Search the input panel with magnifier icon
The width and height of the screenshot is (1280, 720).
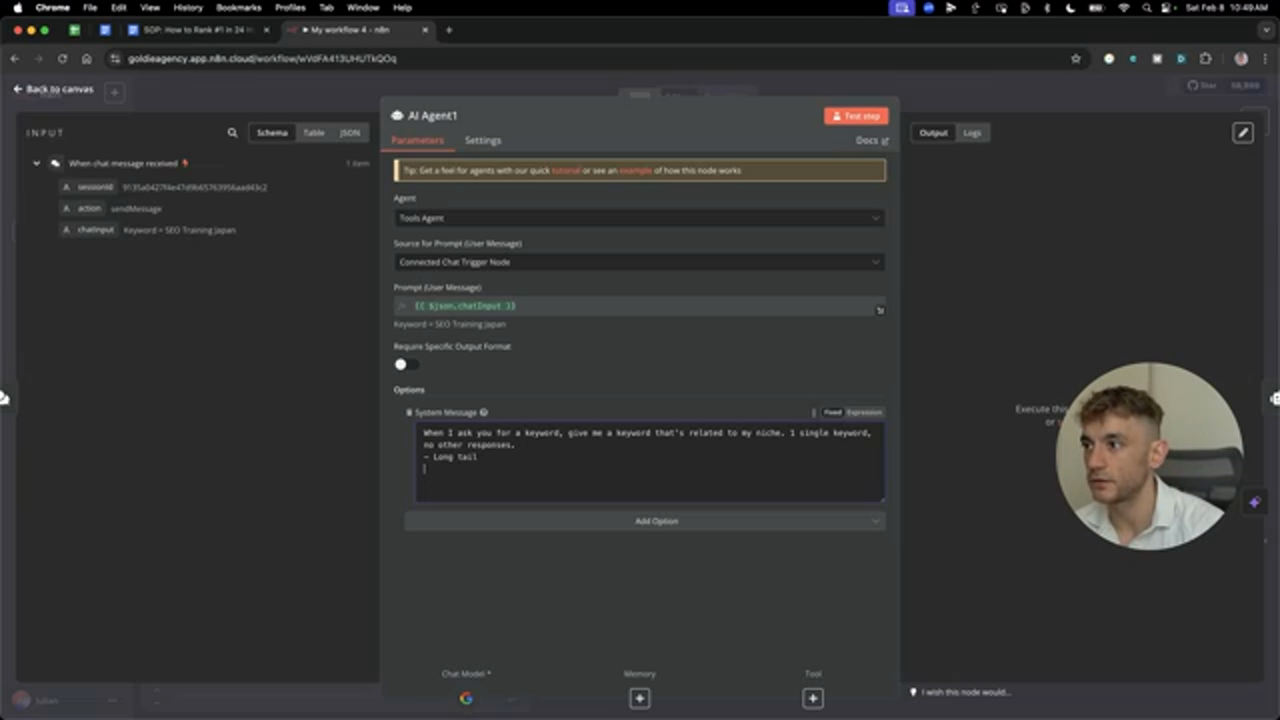pyautogui.click(x=232, y=132)
